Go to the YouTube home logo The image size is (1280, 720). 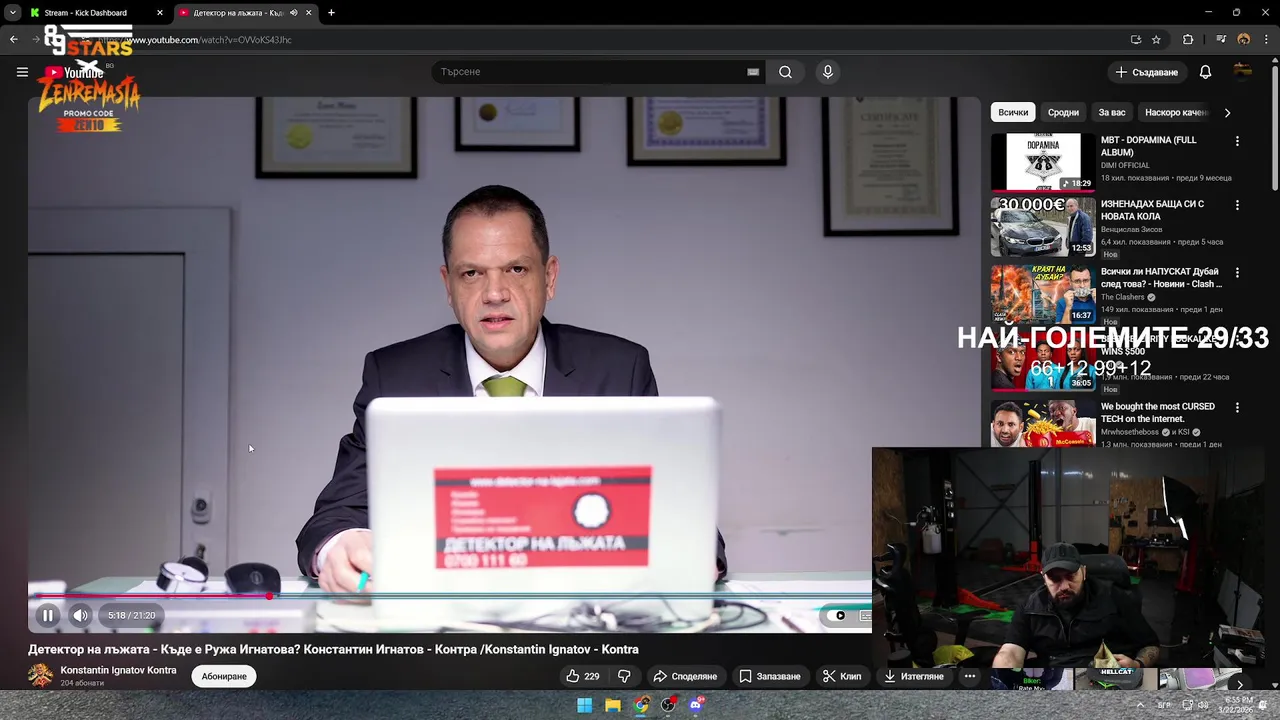(74, 72)
